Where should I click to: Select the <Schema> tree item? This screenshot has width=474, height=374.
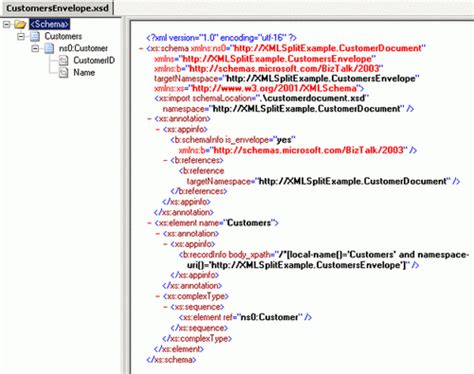point(49,24)
